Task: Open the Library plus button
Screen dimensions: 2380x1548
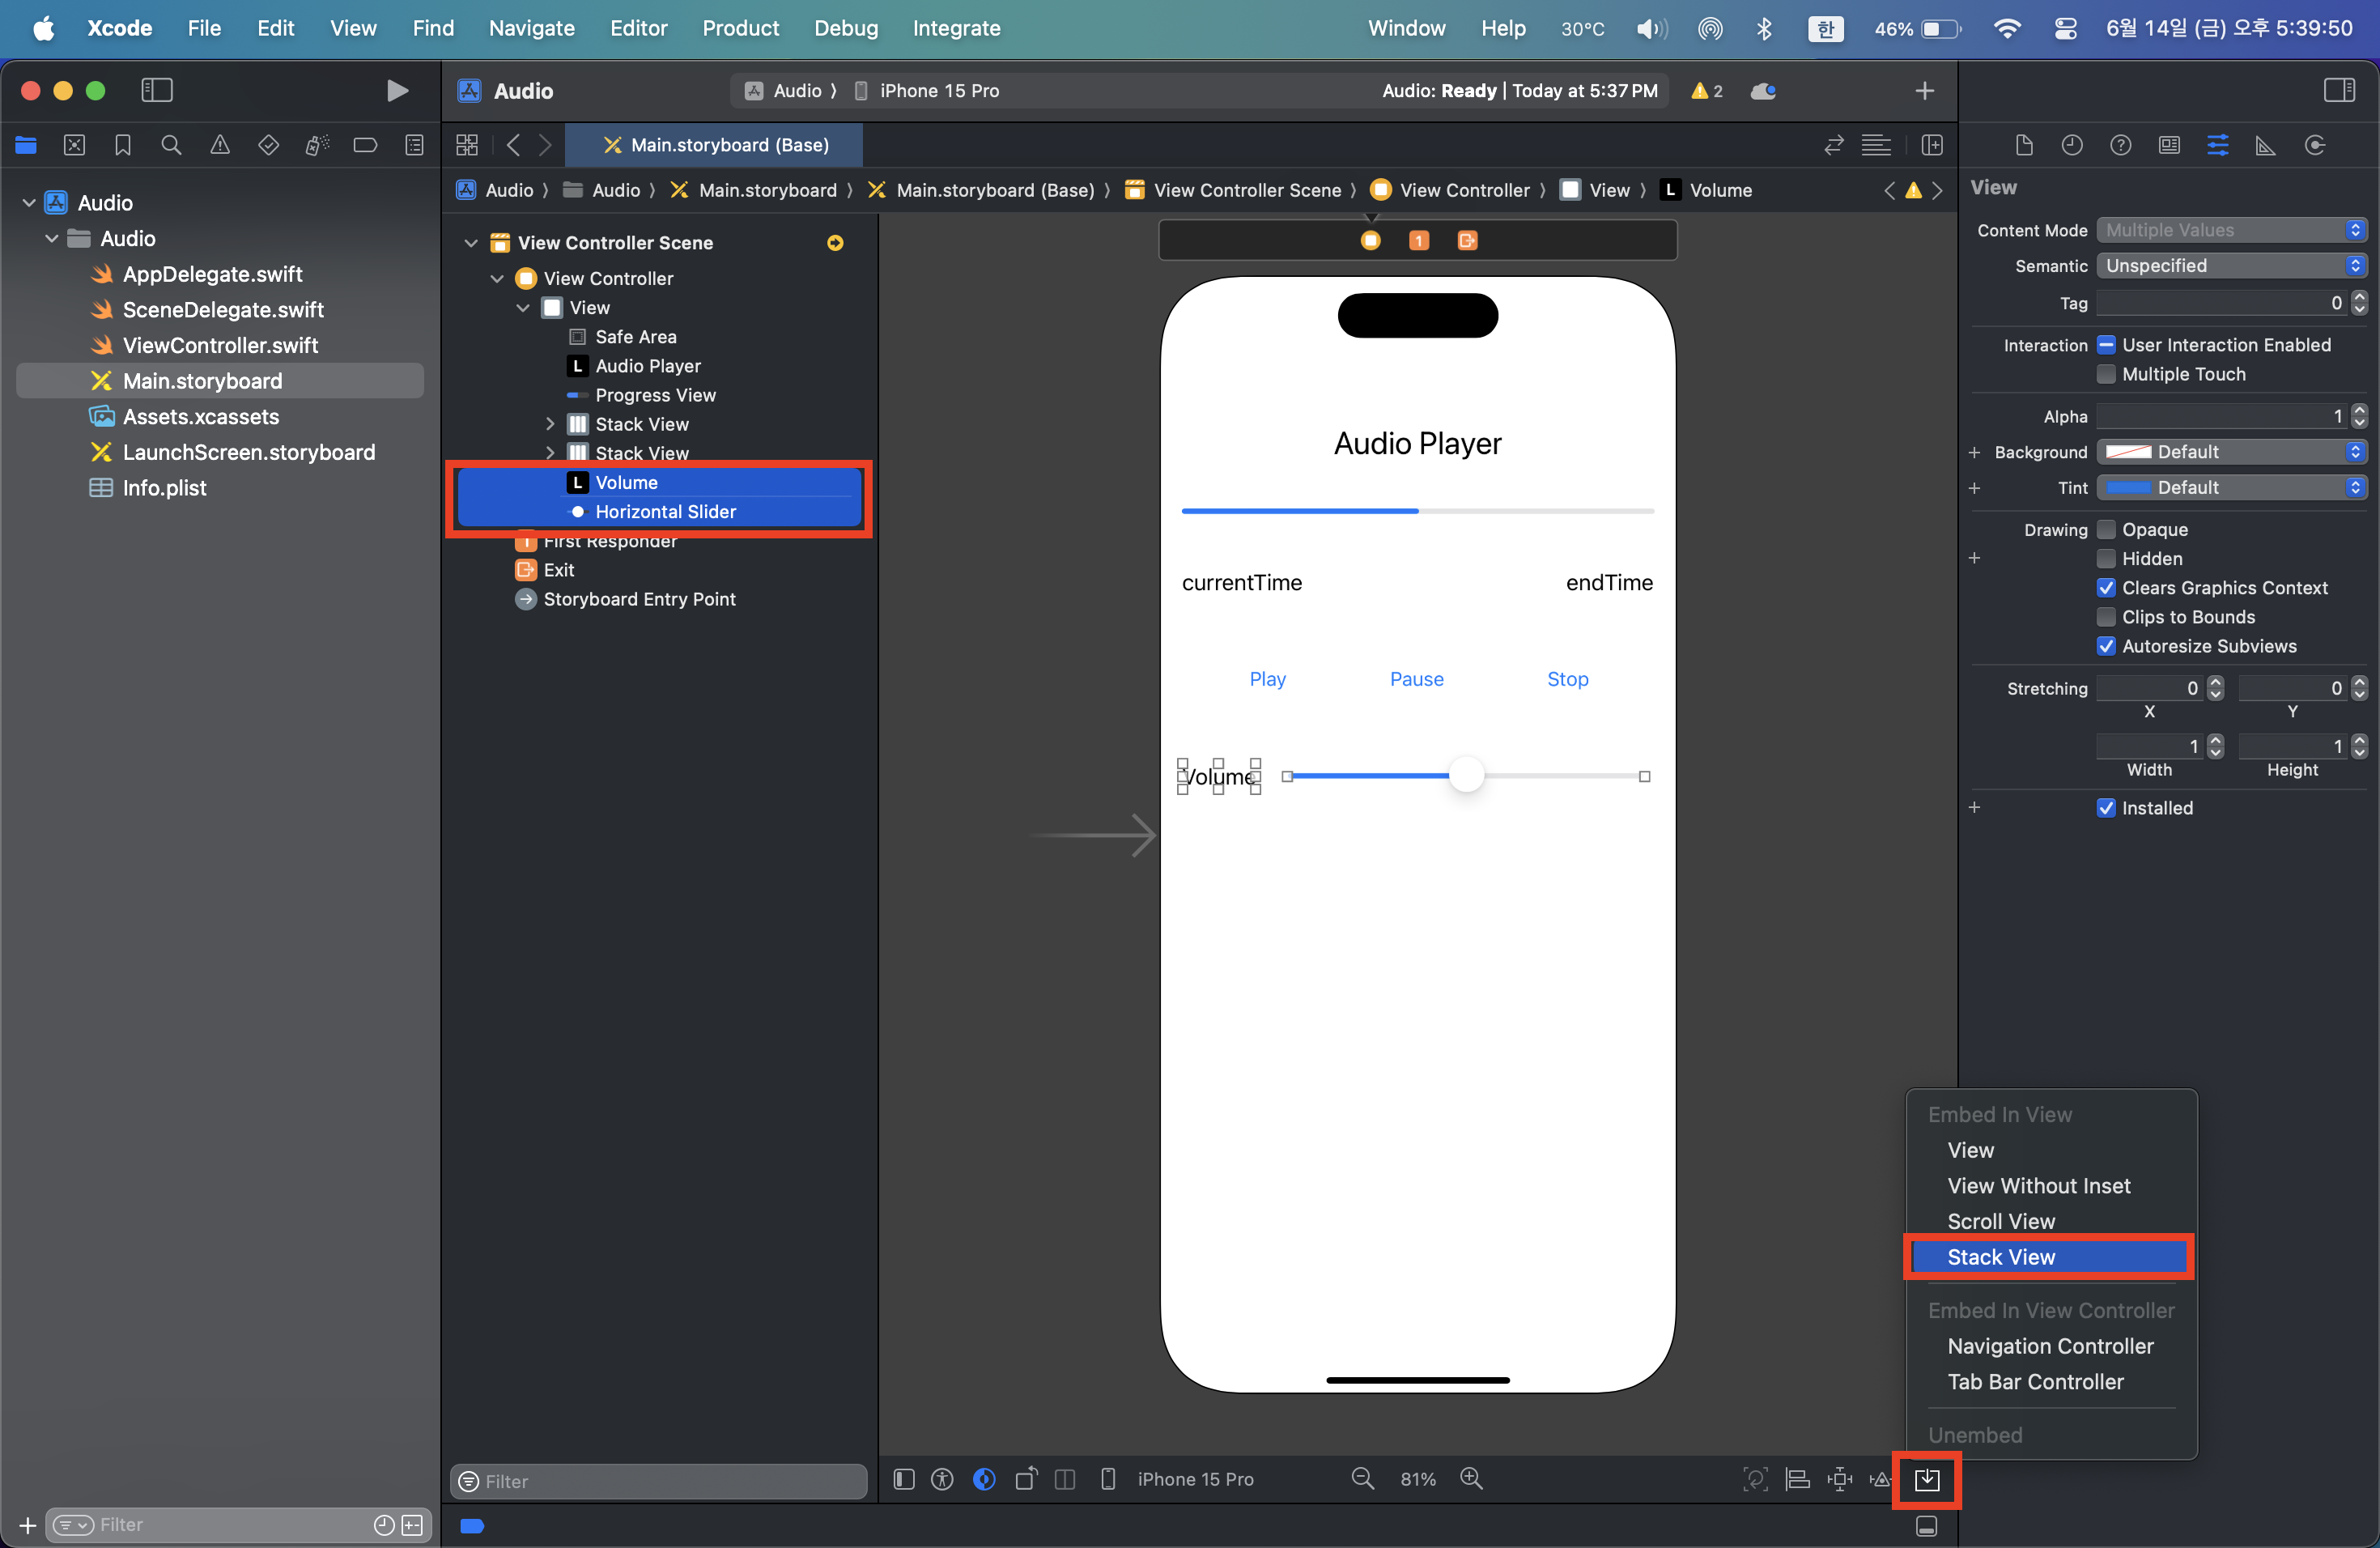Action: (1924, 91)
